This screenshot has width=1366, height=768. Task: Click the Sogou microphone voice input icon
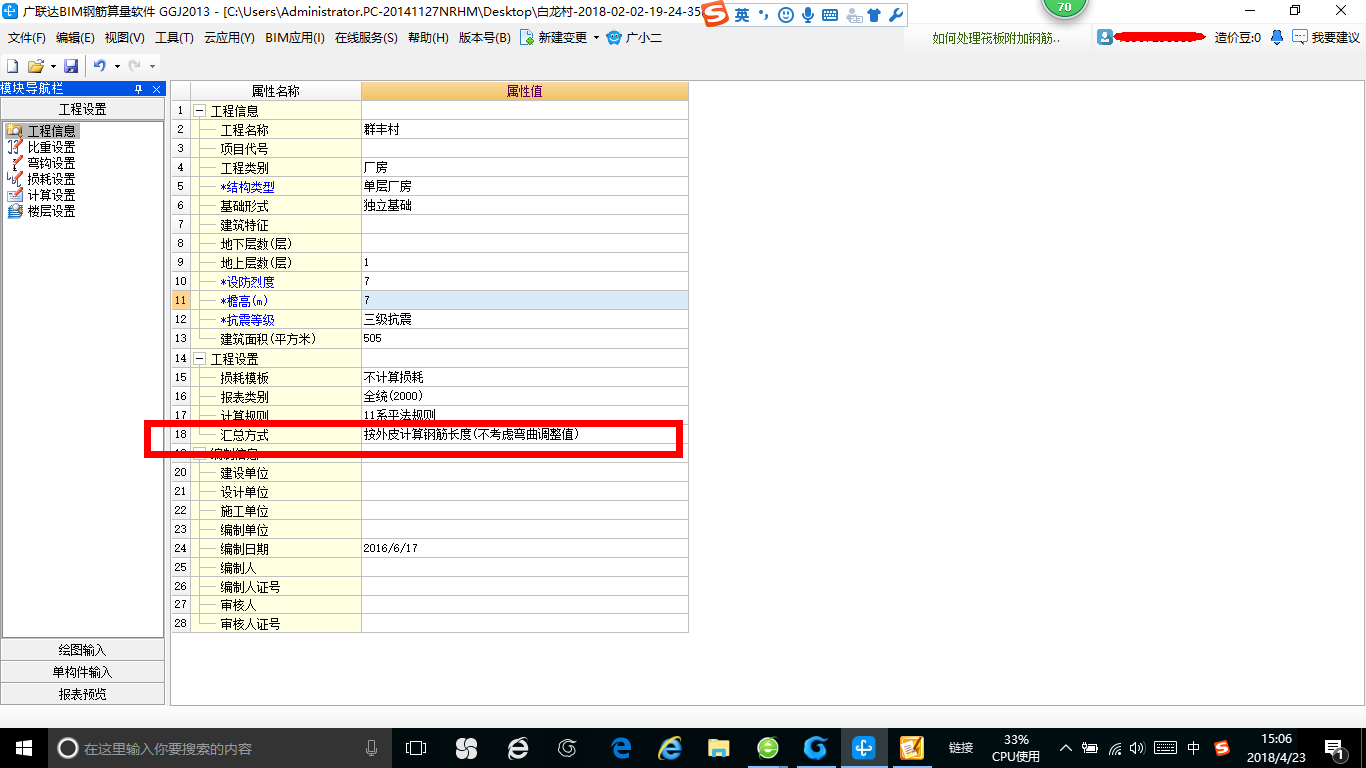click(x=808, y=15)
